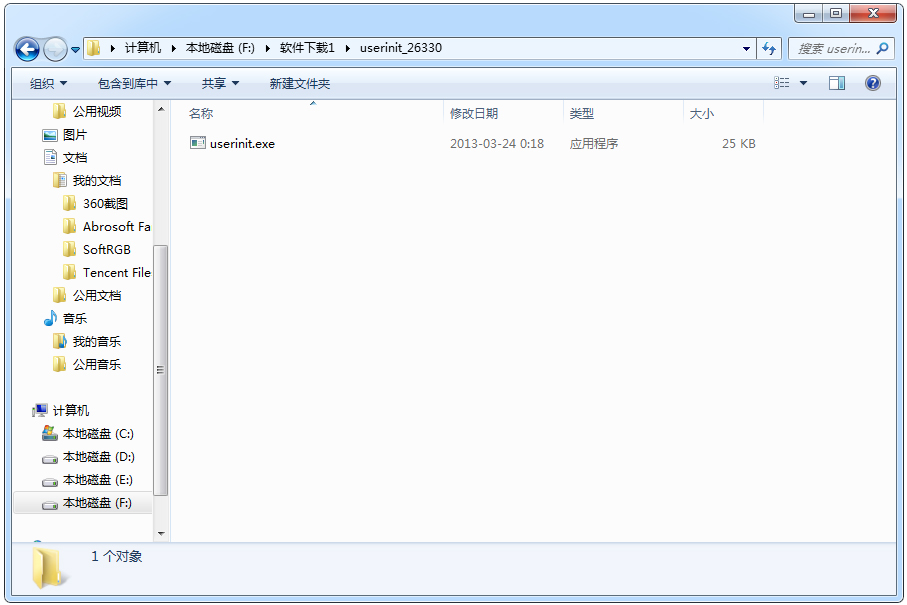The width and height of the screenshot is (907, 605).
Task: Click the 1 个对象 status text
Action: point(116,556)
